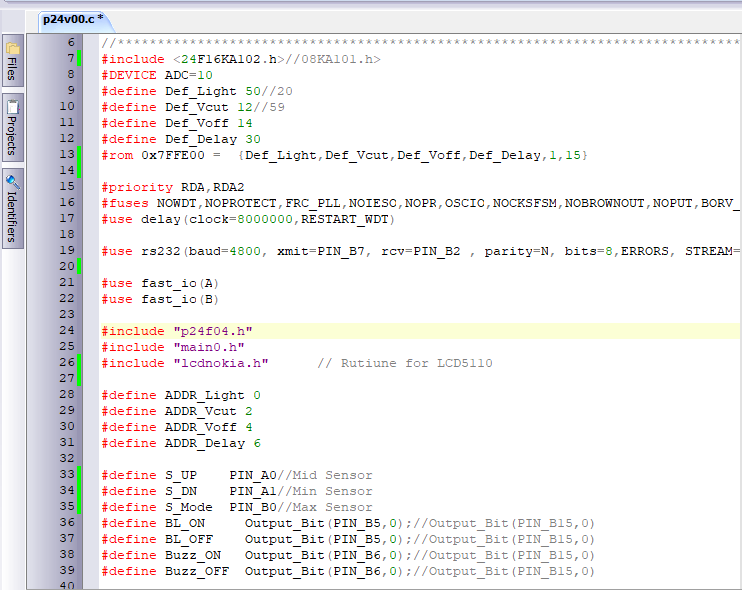Click the S_Mode define name

click(189, 508)
